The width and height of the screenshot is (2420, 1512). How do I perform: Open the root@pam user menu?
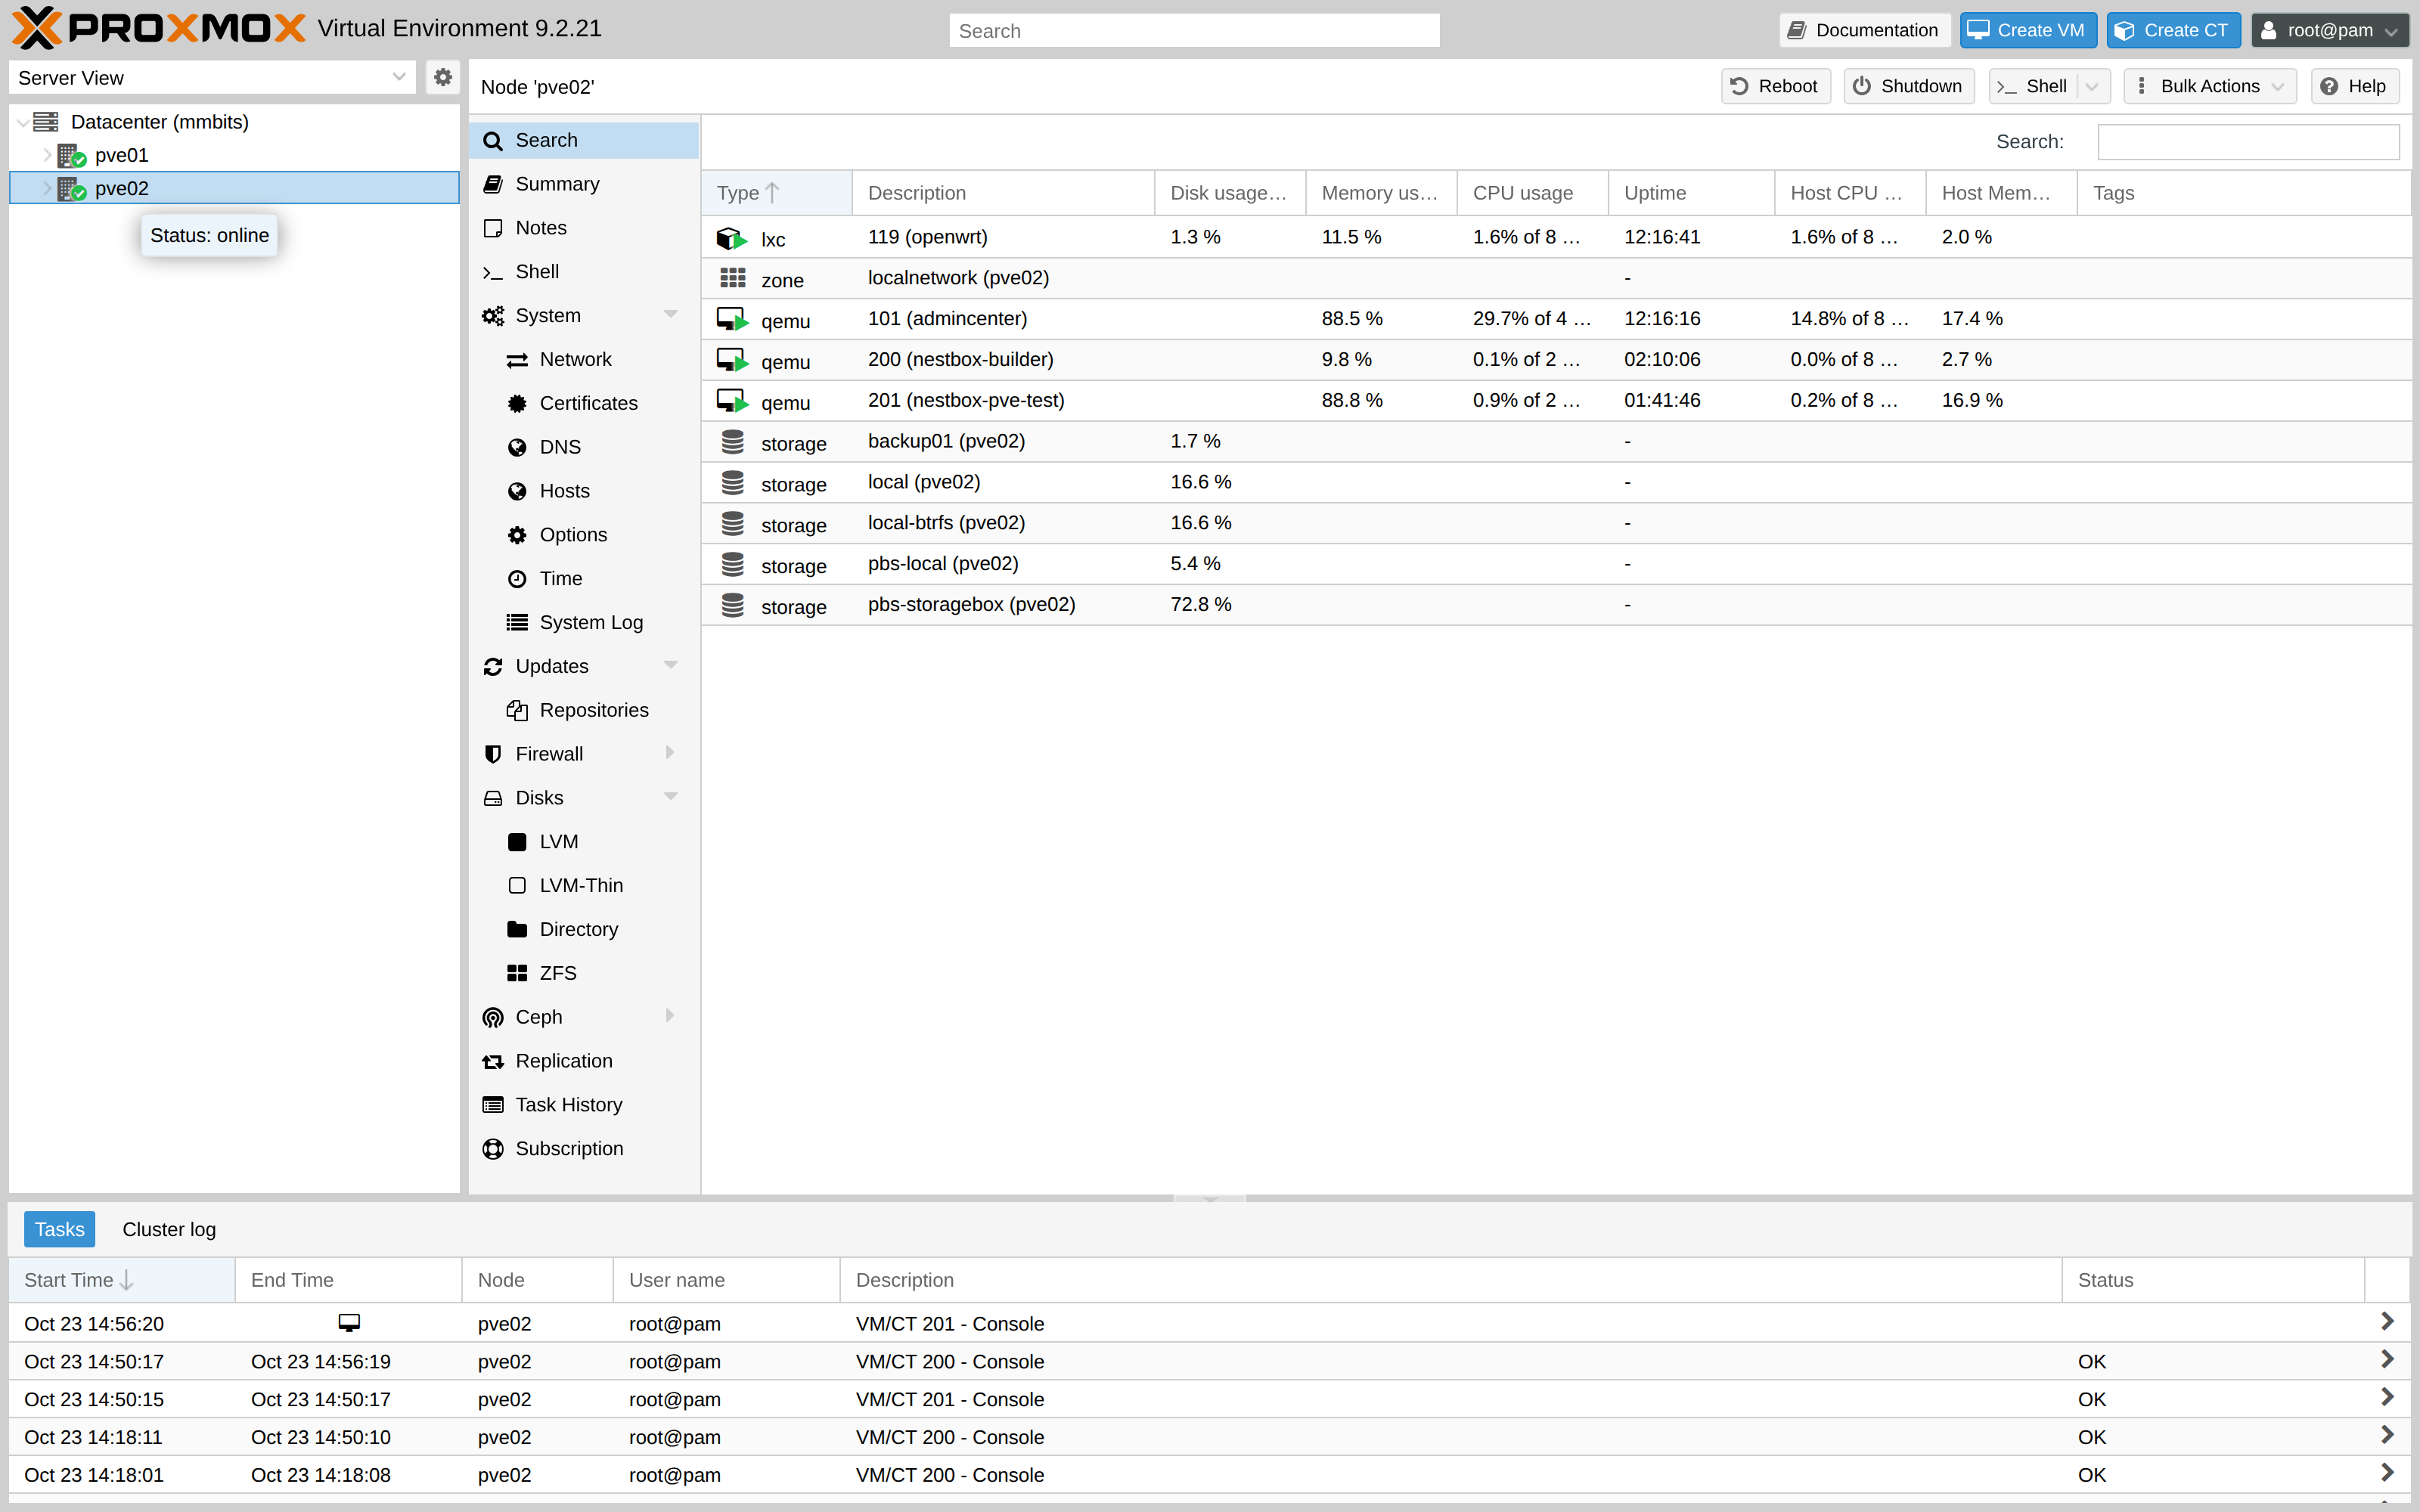[x=2330, y=31]
